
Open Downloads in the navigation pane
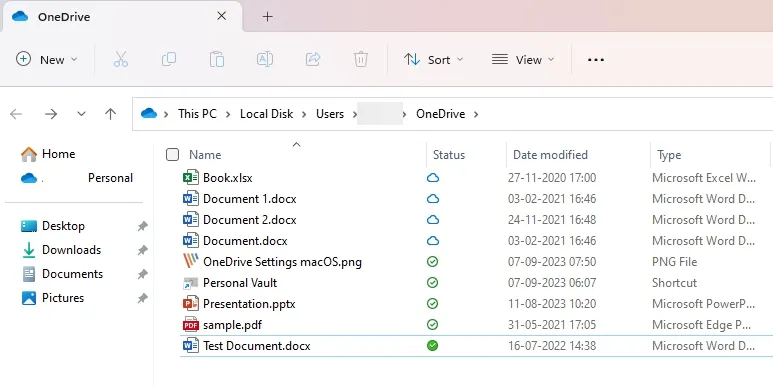tap(62, 250)
